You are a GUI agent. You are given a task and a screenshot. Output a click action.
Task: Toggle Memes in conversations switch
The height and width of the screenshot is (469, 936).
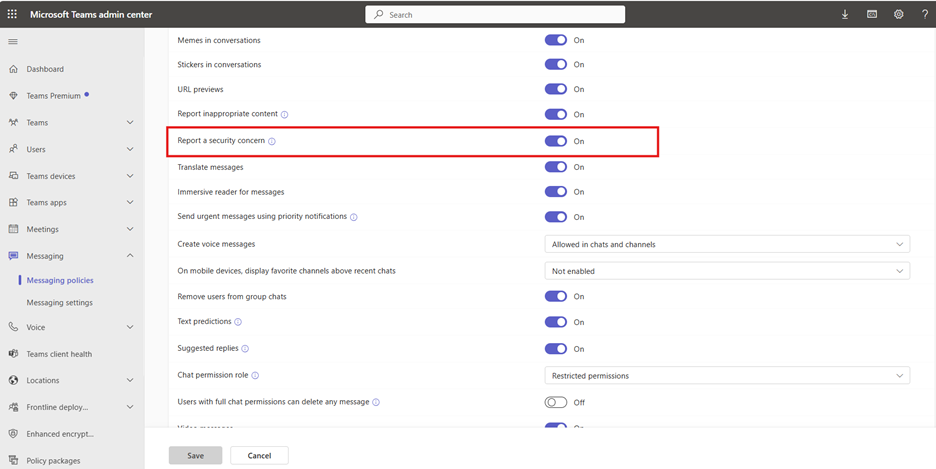coord(556,40)
